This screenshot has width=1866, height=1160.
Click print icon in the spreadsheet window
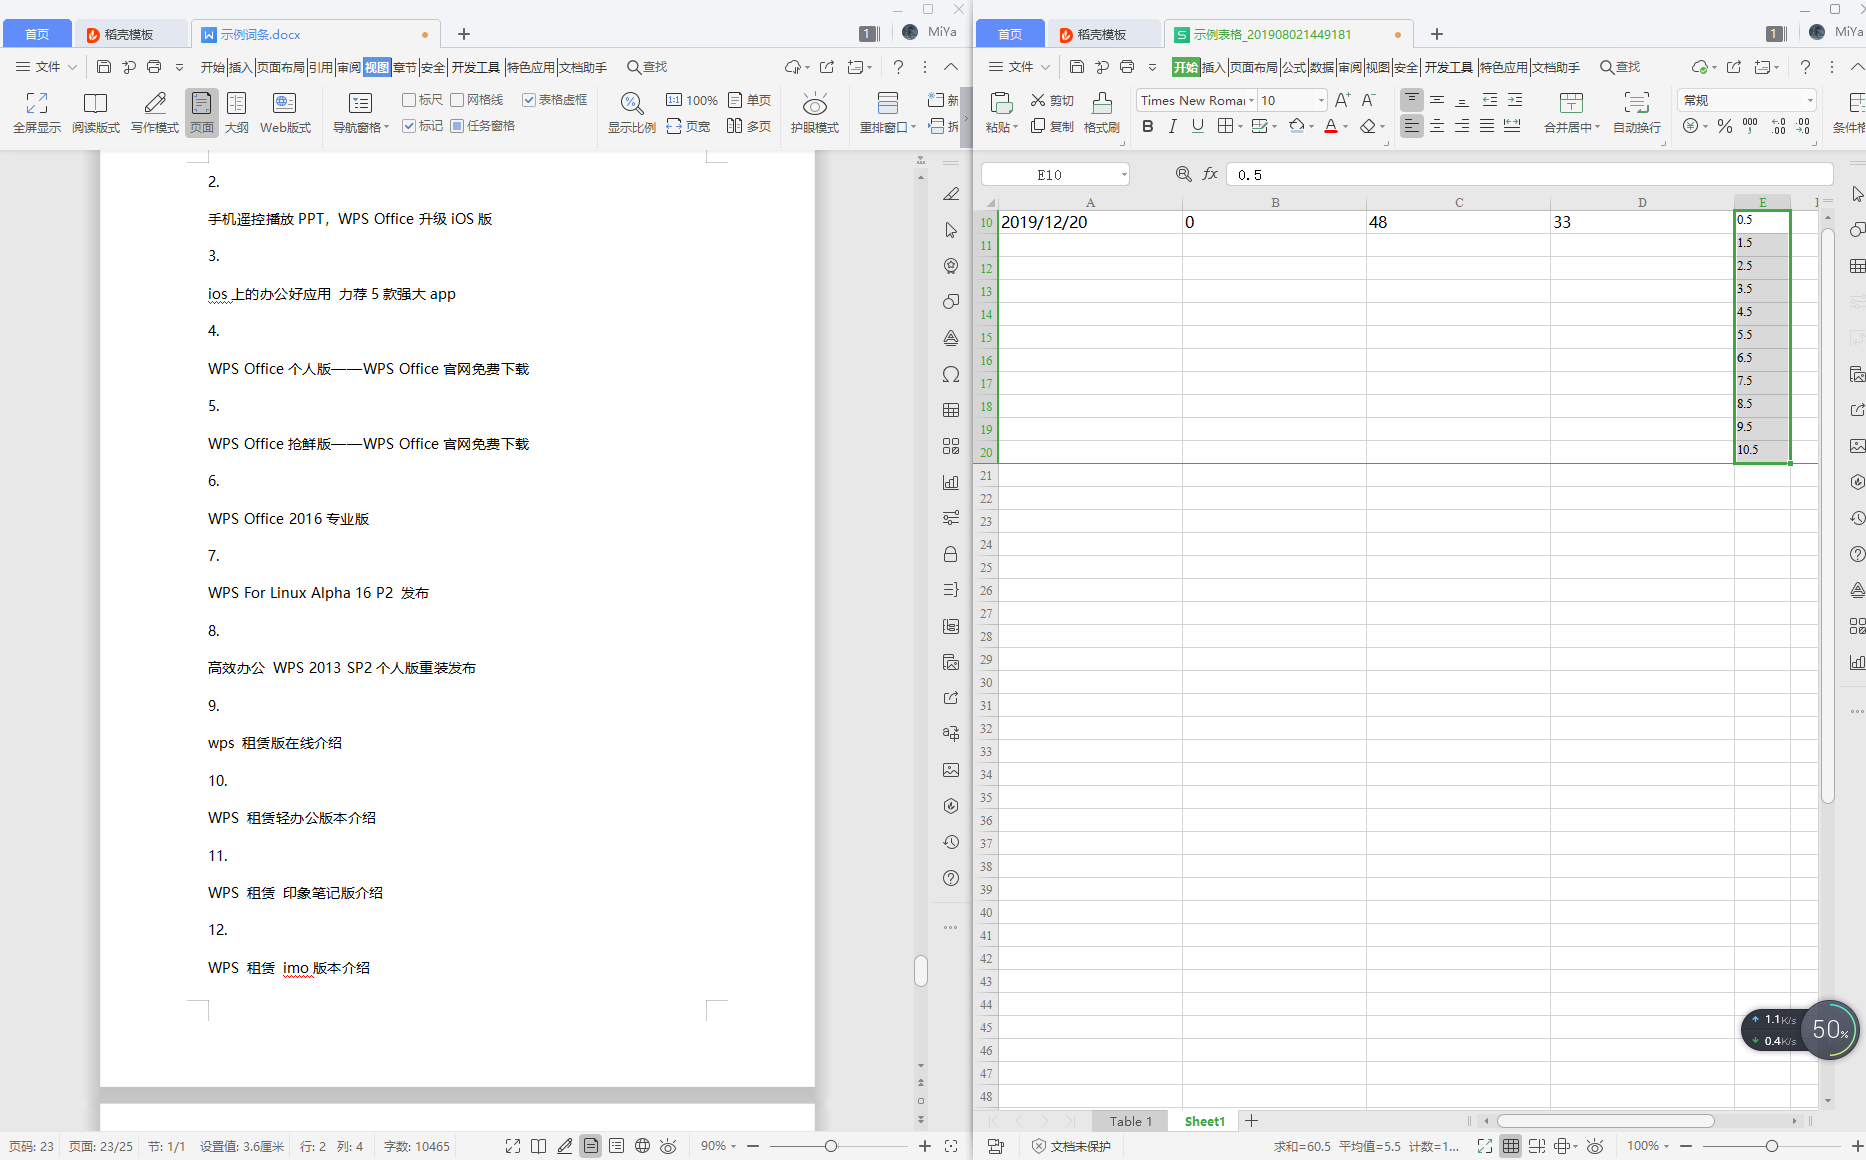point(1127,67)
